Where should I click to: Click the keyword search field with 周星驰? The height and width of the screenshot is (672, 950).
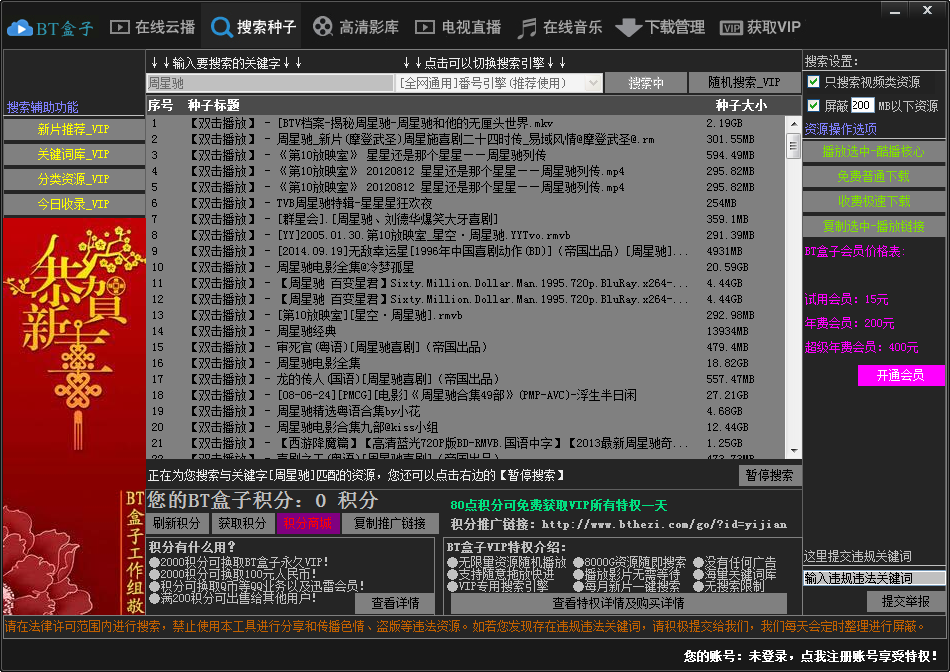coord(270,83)
